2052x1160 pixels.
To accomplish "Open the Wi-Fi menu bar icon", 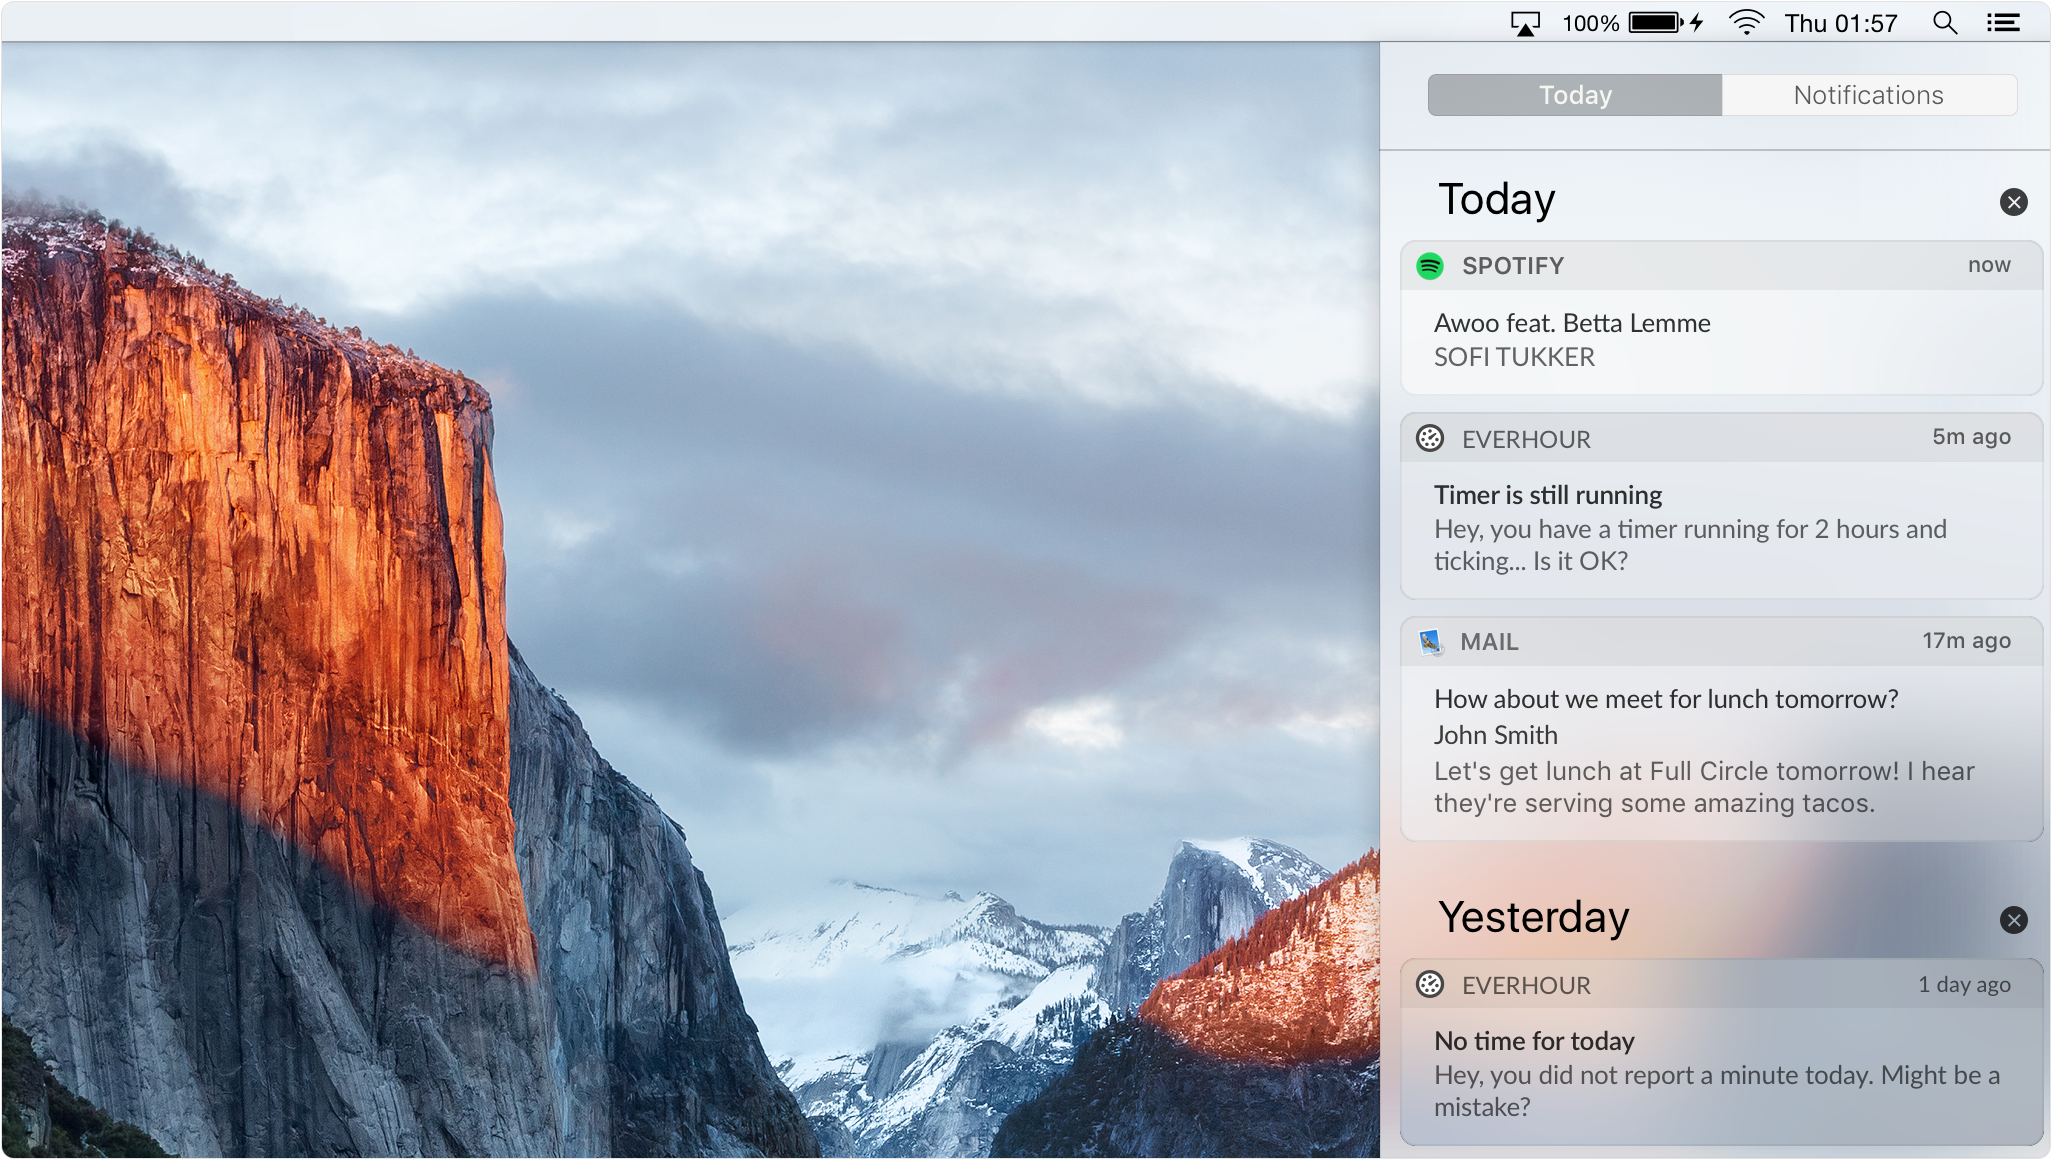I will 1746,22.
